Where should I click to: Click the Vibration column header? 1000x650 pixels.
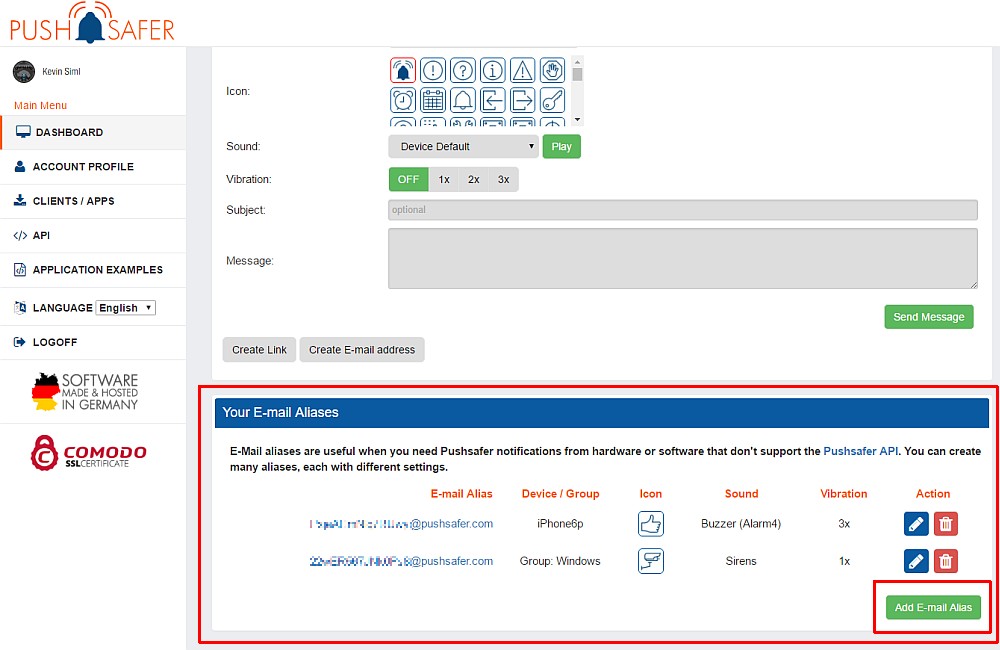tap(843, 494)
